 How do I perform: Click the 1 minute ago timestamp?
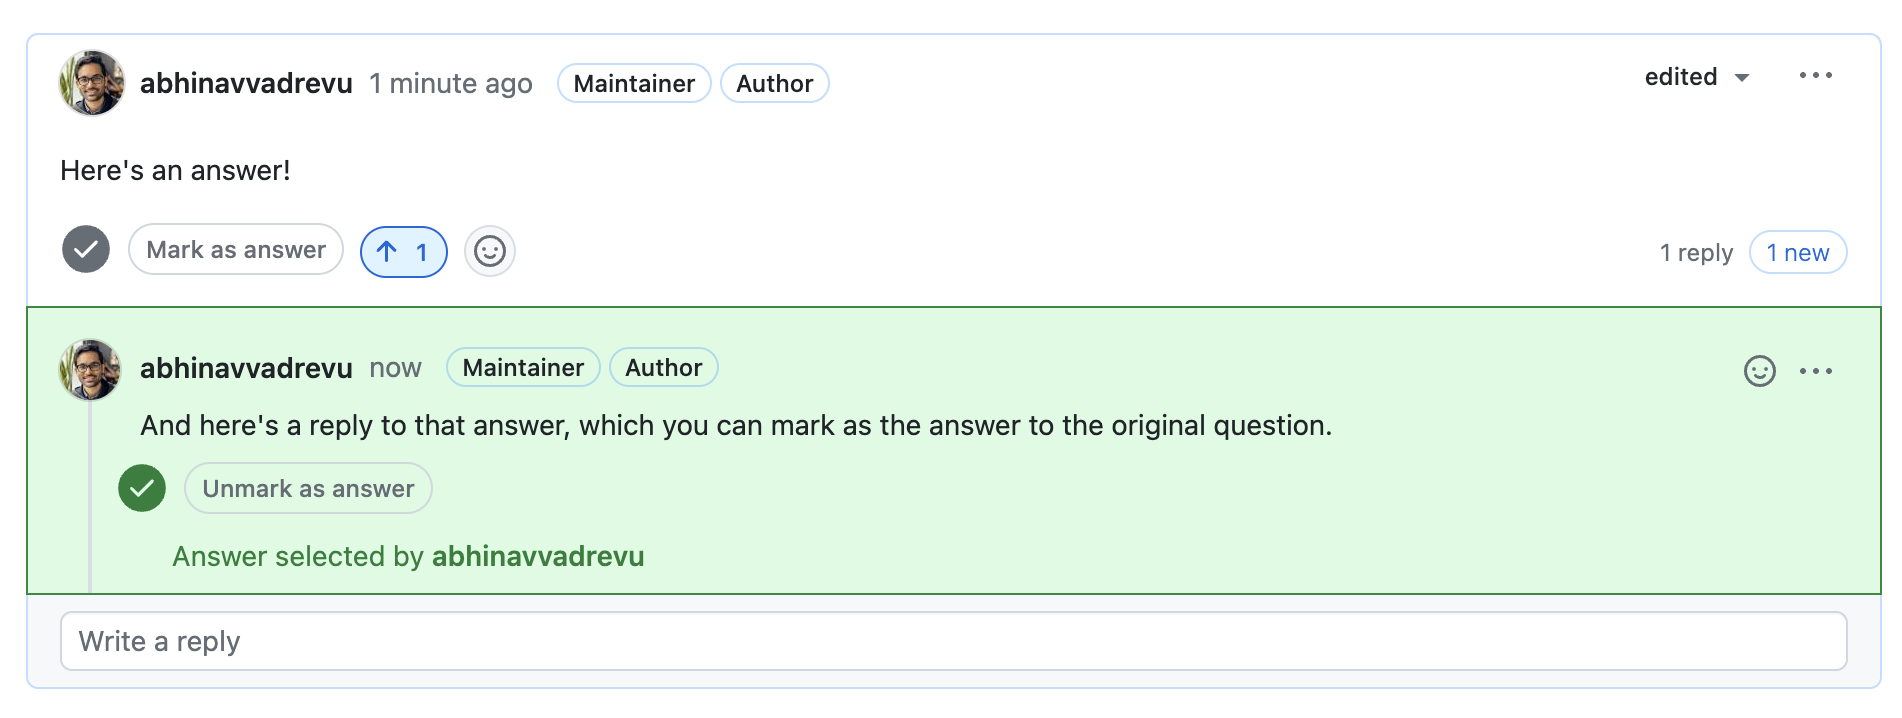coord(451,83)
